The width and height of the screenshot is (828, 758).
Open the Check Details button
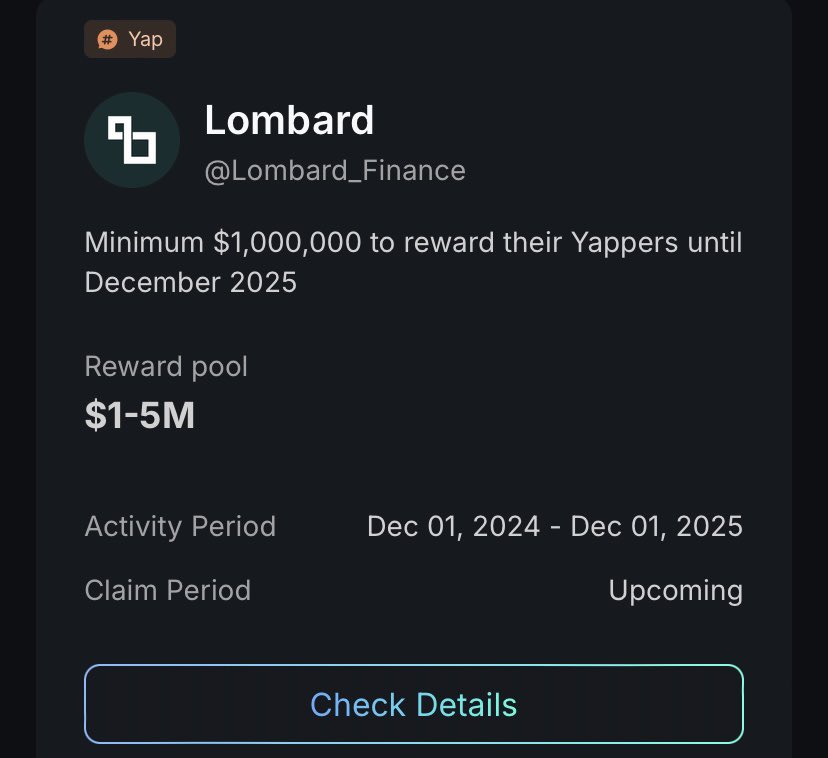pyautogui.click(x=414, y=704)
